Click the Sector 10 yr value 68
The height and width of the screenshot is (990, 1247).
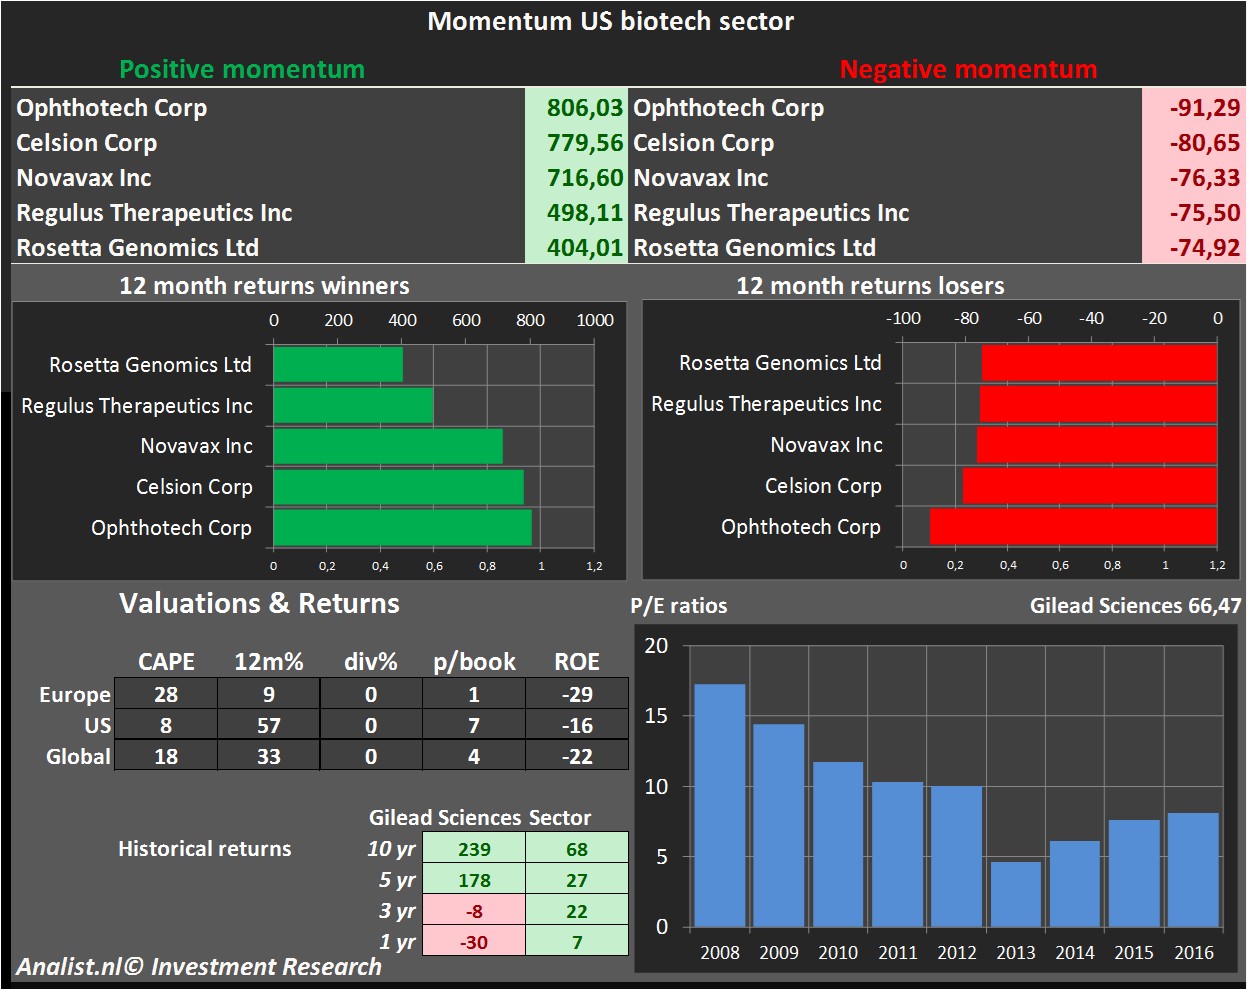coord(577,849)
